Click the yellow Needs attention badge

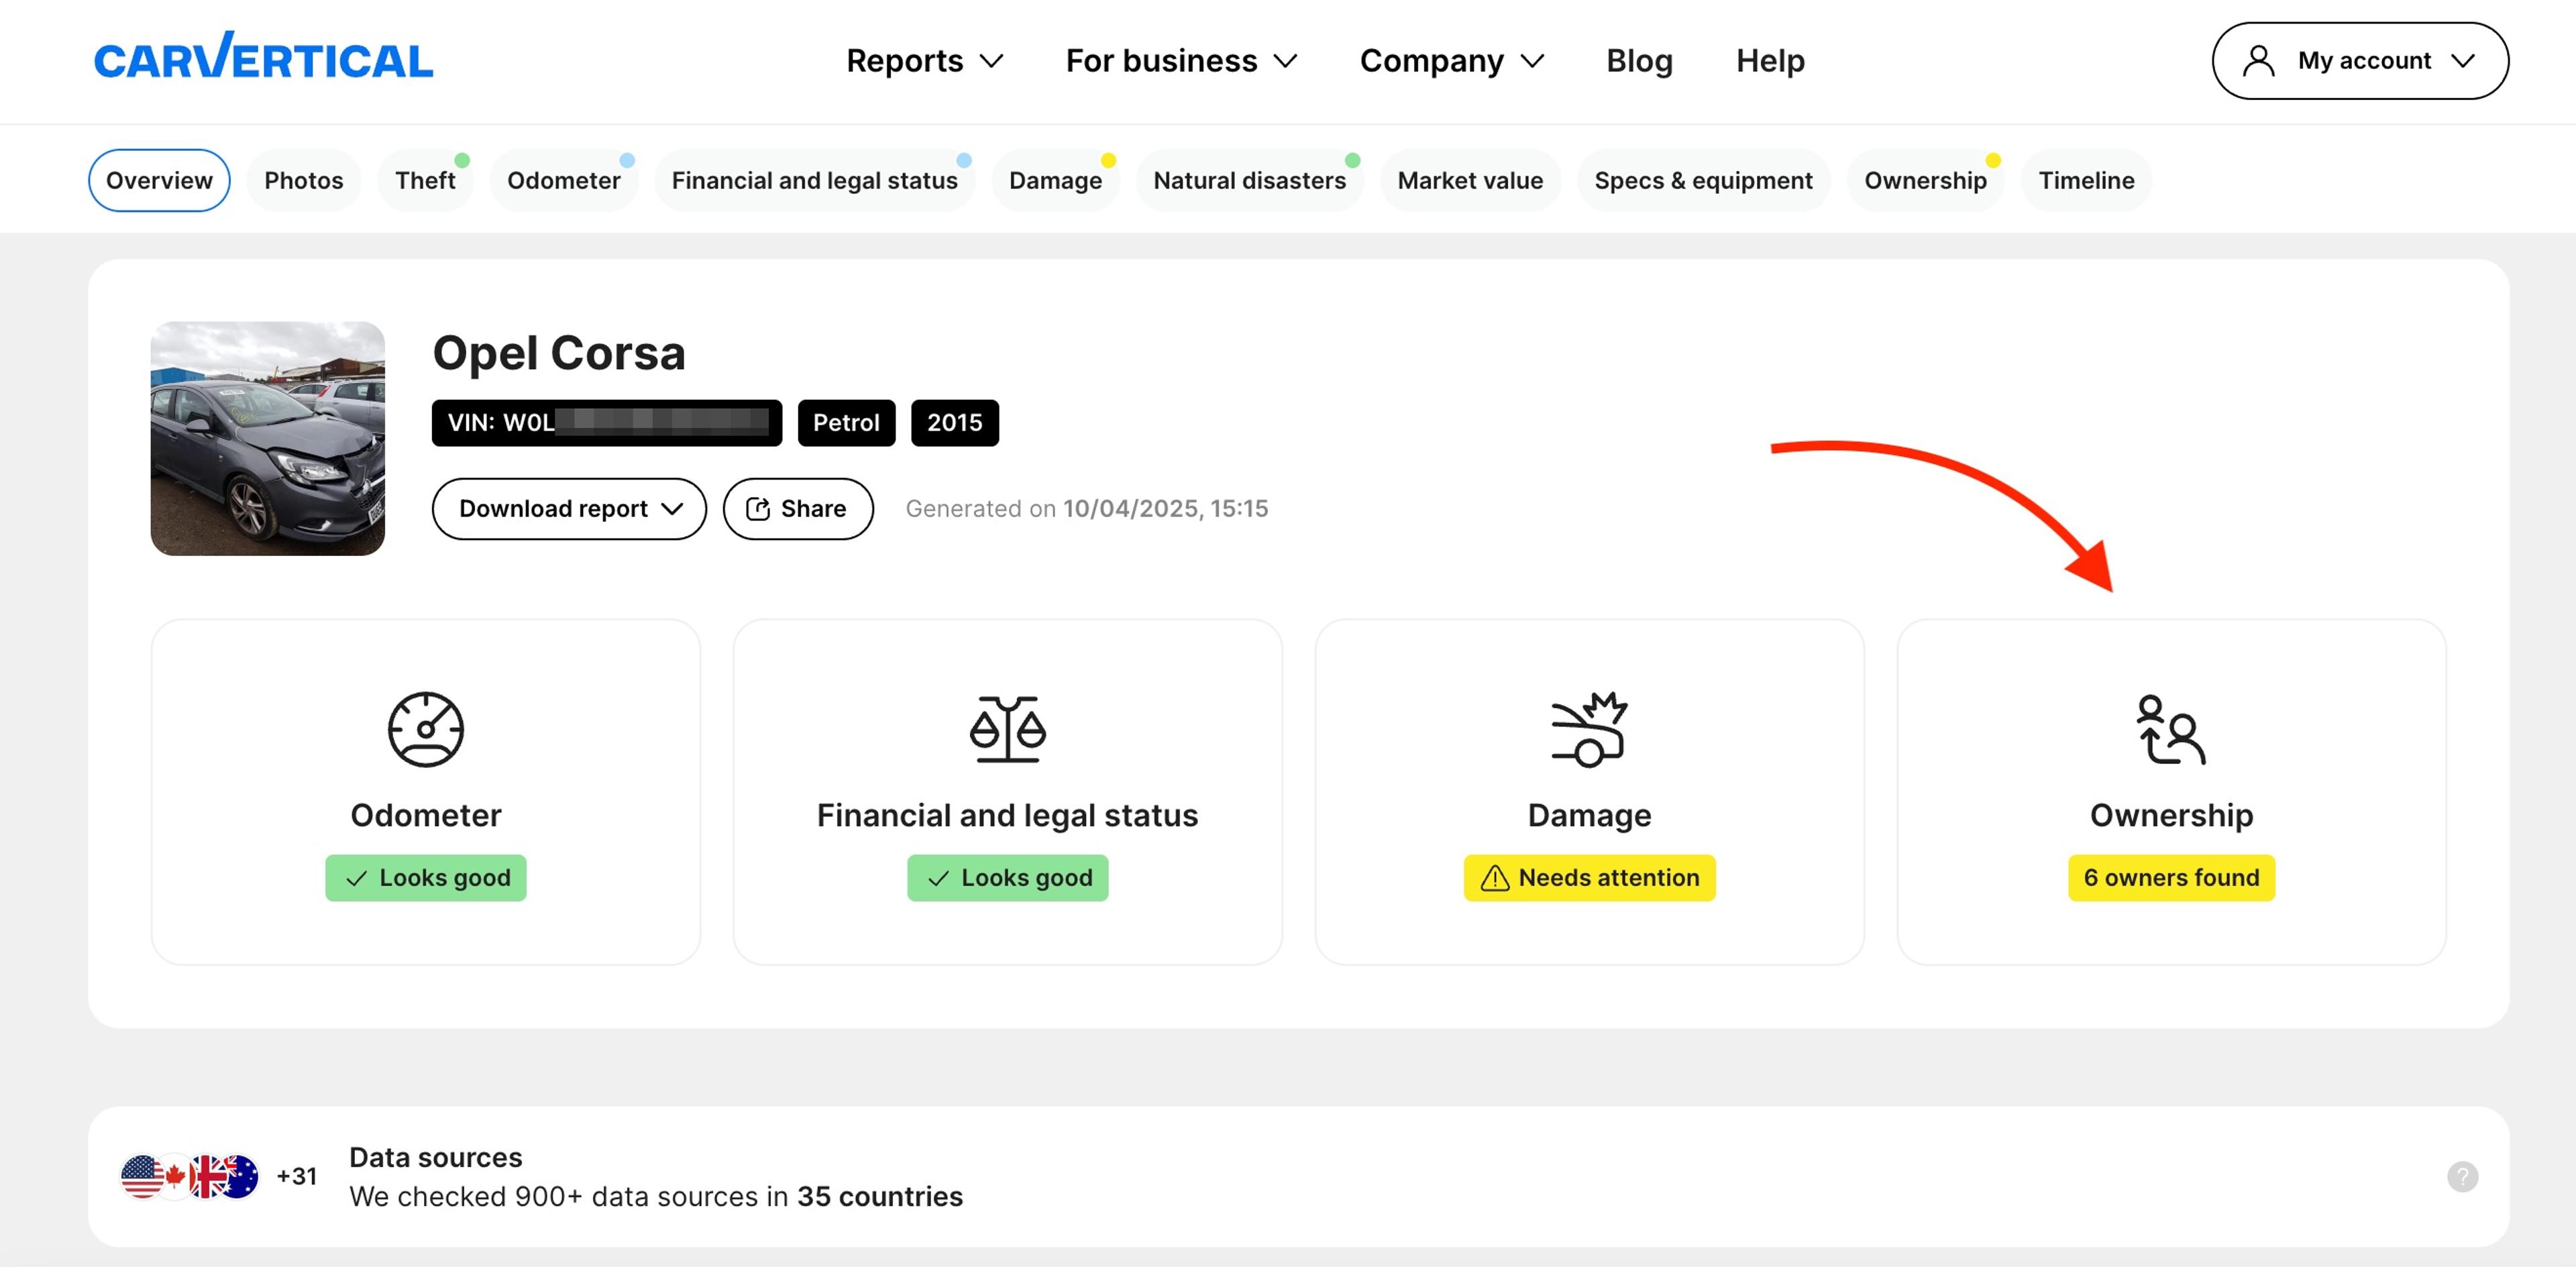click(1589, 877)
